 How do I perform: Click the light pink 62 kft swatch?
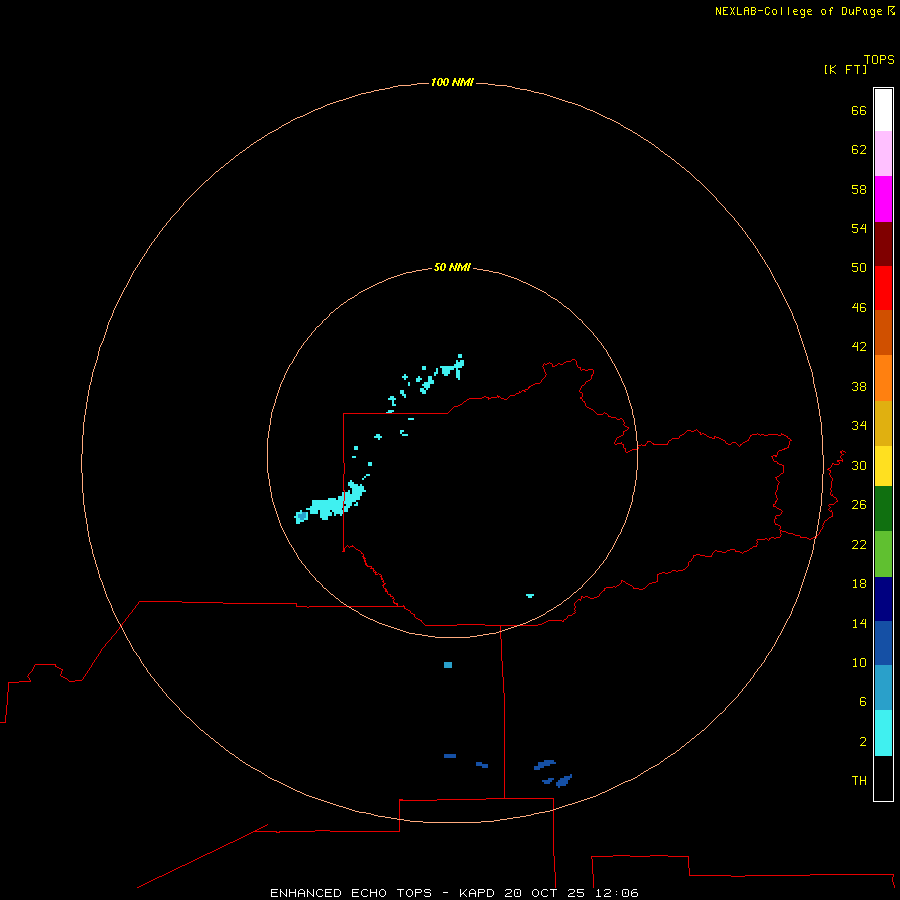(x=883, y=154)
